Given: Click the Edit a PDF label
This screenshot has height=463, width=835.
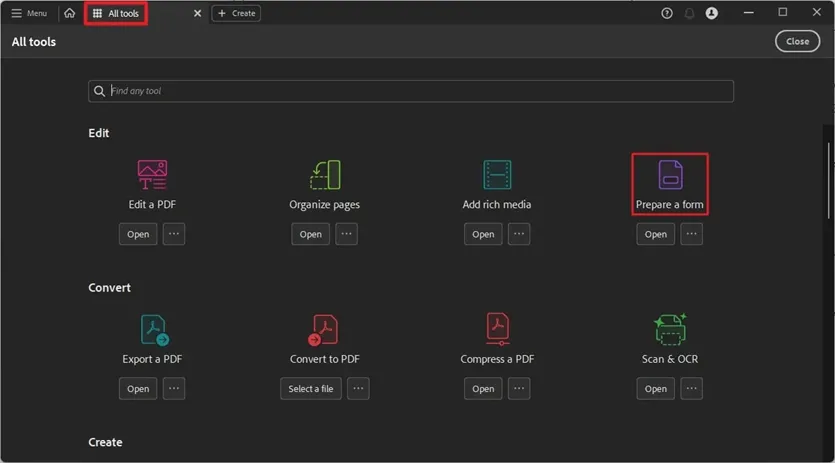Looking at the screenshot, I should pyautogui.click(x=152, y=205).
